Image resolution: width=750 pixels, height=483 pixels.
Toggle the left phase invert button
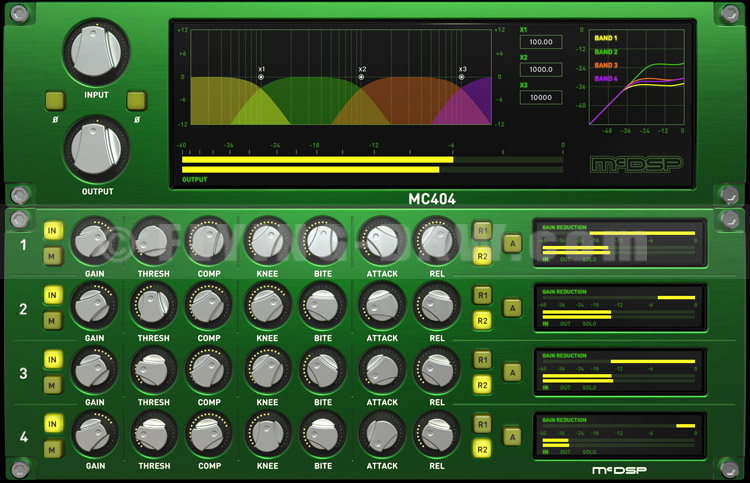click(55, 101)
